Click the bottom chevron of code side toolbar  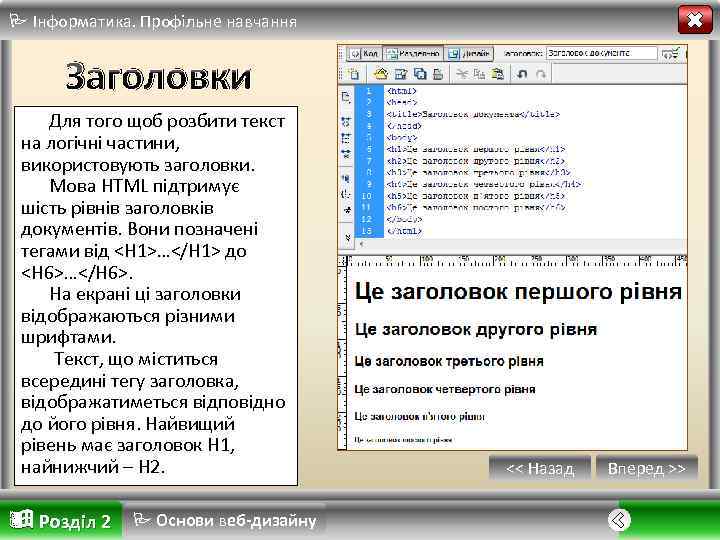tap(348, 238)
